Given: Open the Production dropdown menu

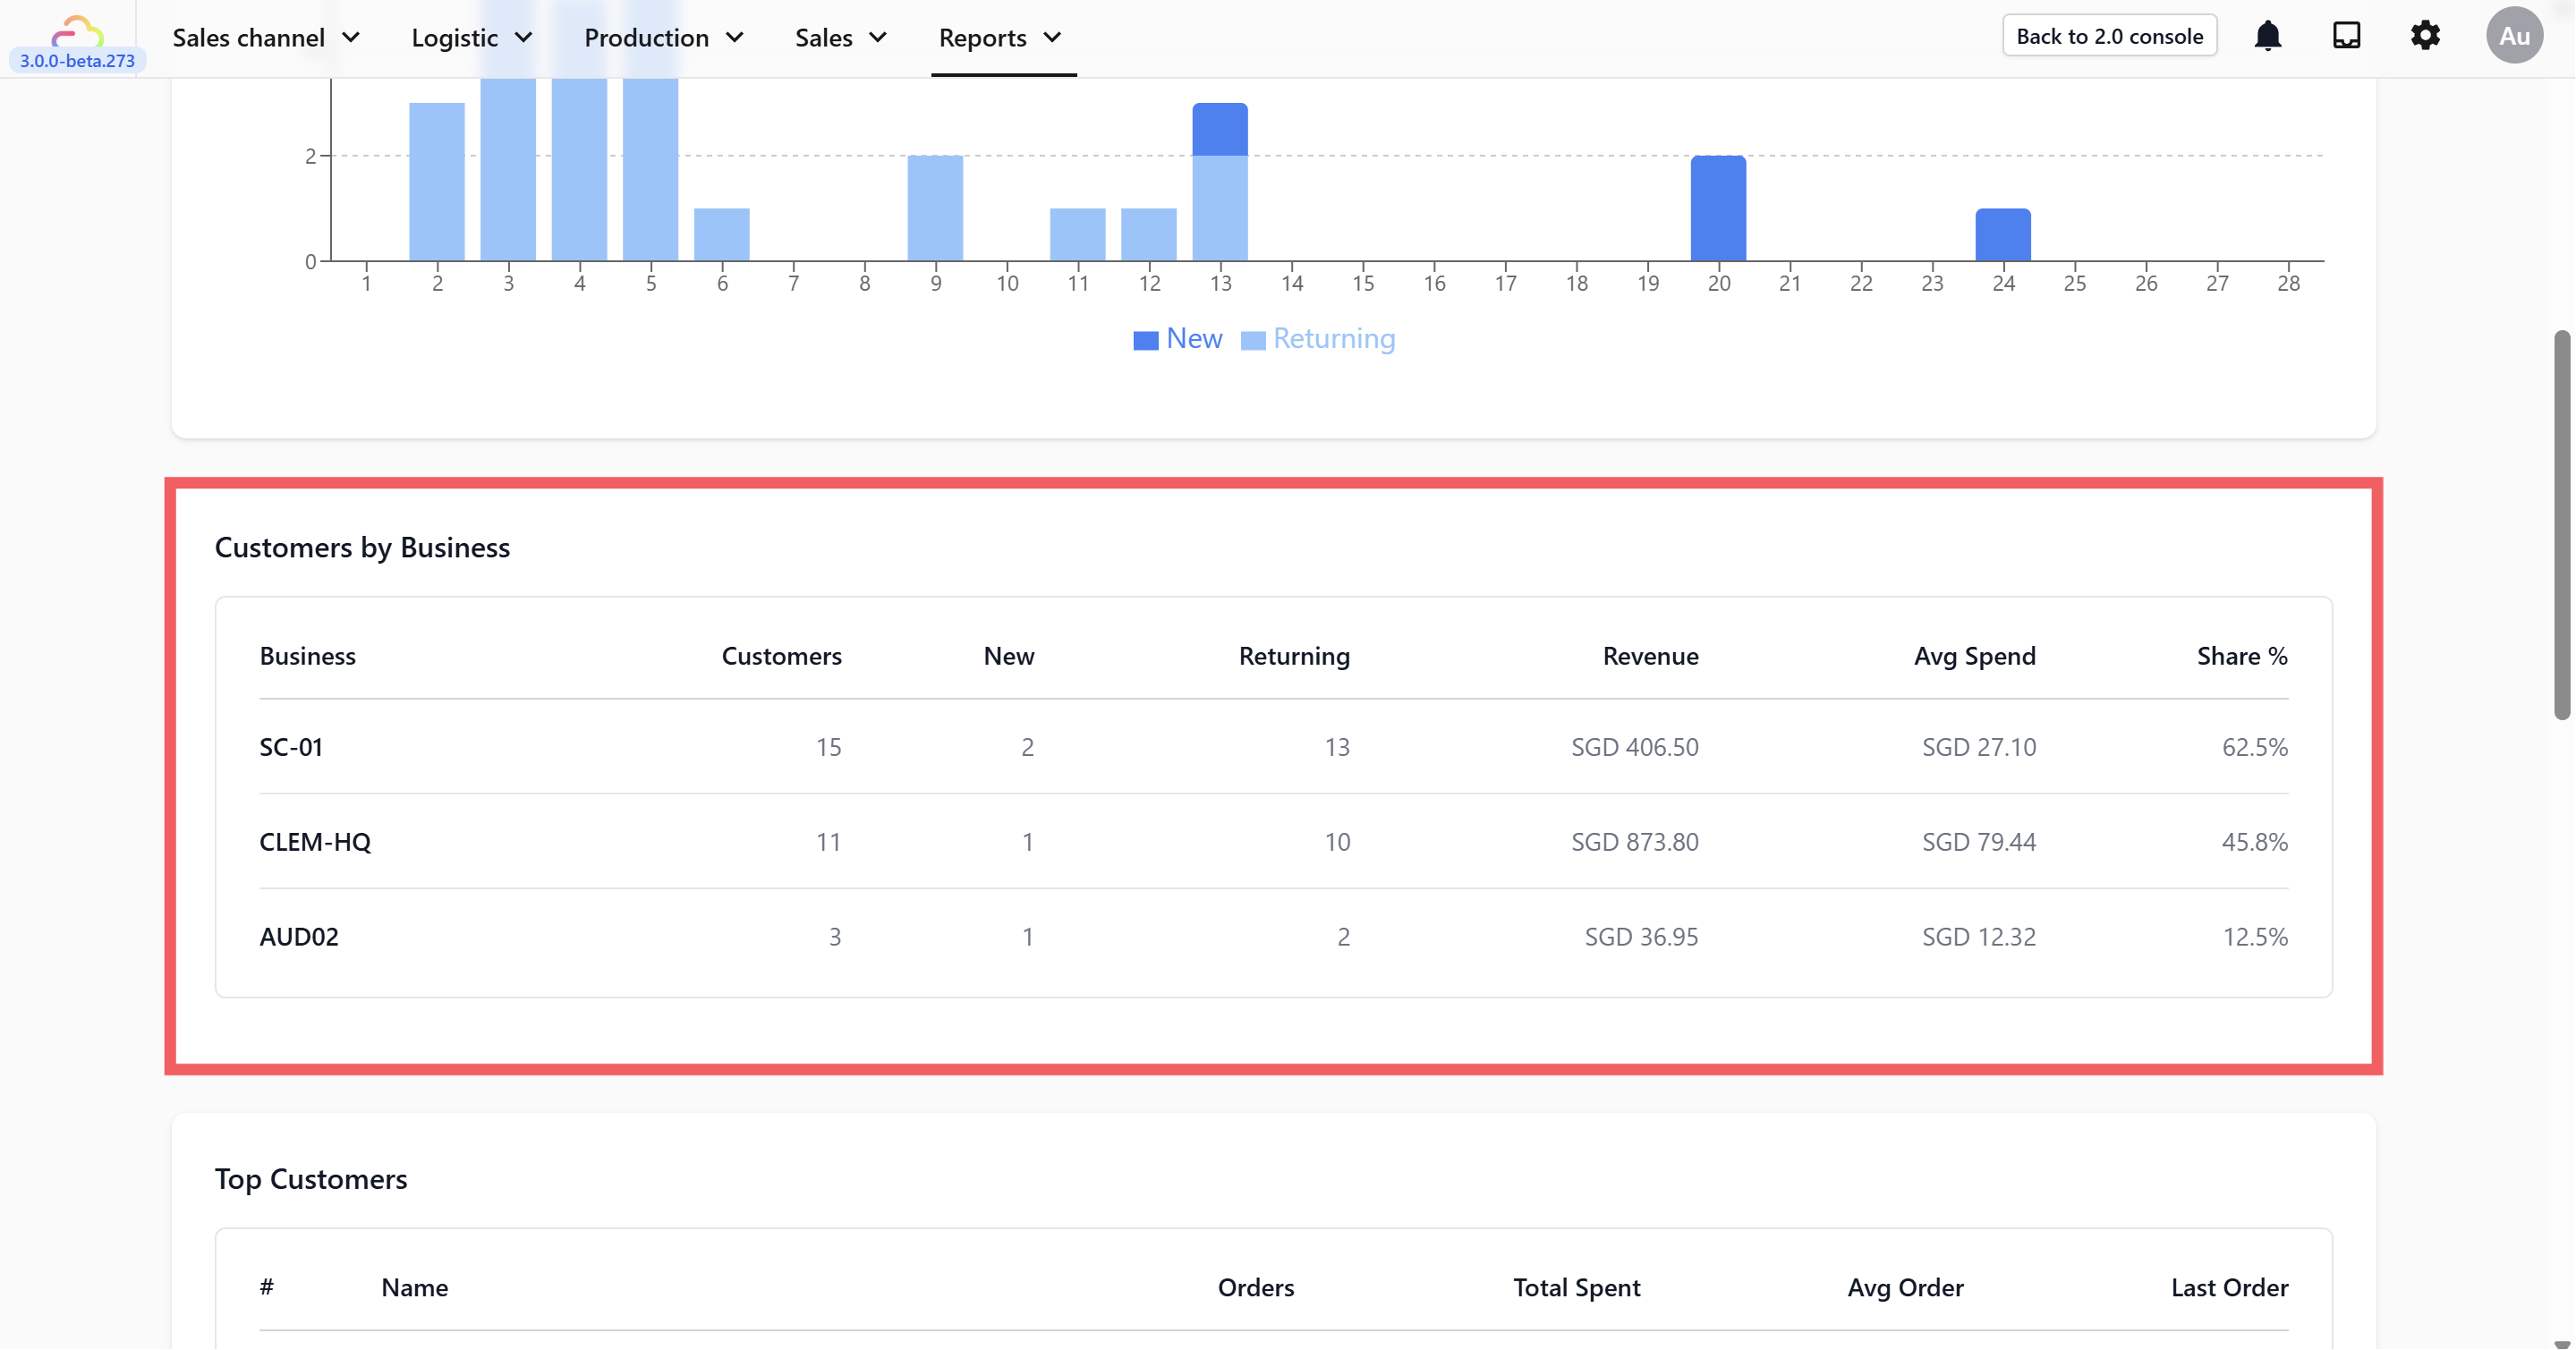Looking at the screenshot, I should click(664, 38).
